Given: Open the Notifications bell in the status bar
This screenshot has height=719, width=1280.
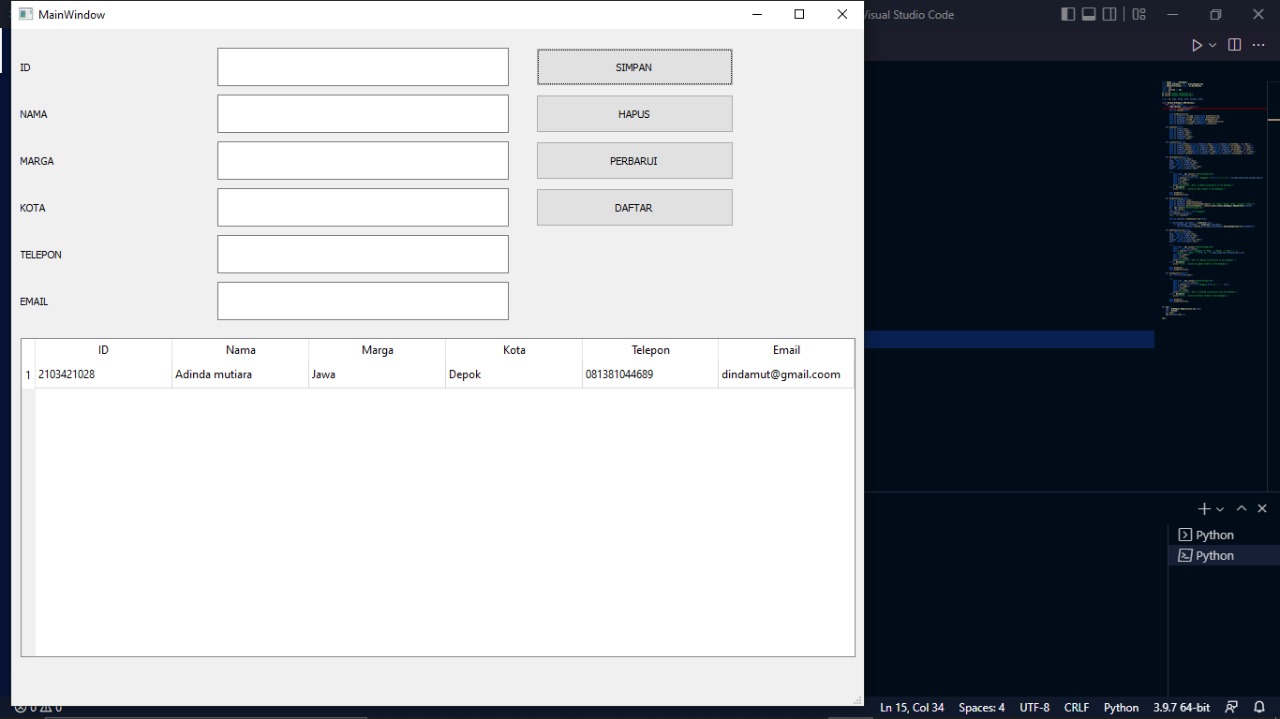Looking at the screenshot, I should tap(1258, 707).
